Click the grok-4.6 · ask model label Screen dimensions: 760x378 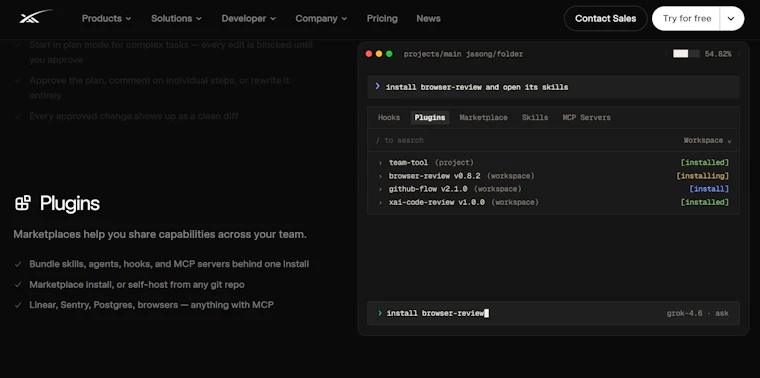click(697, 313)
